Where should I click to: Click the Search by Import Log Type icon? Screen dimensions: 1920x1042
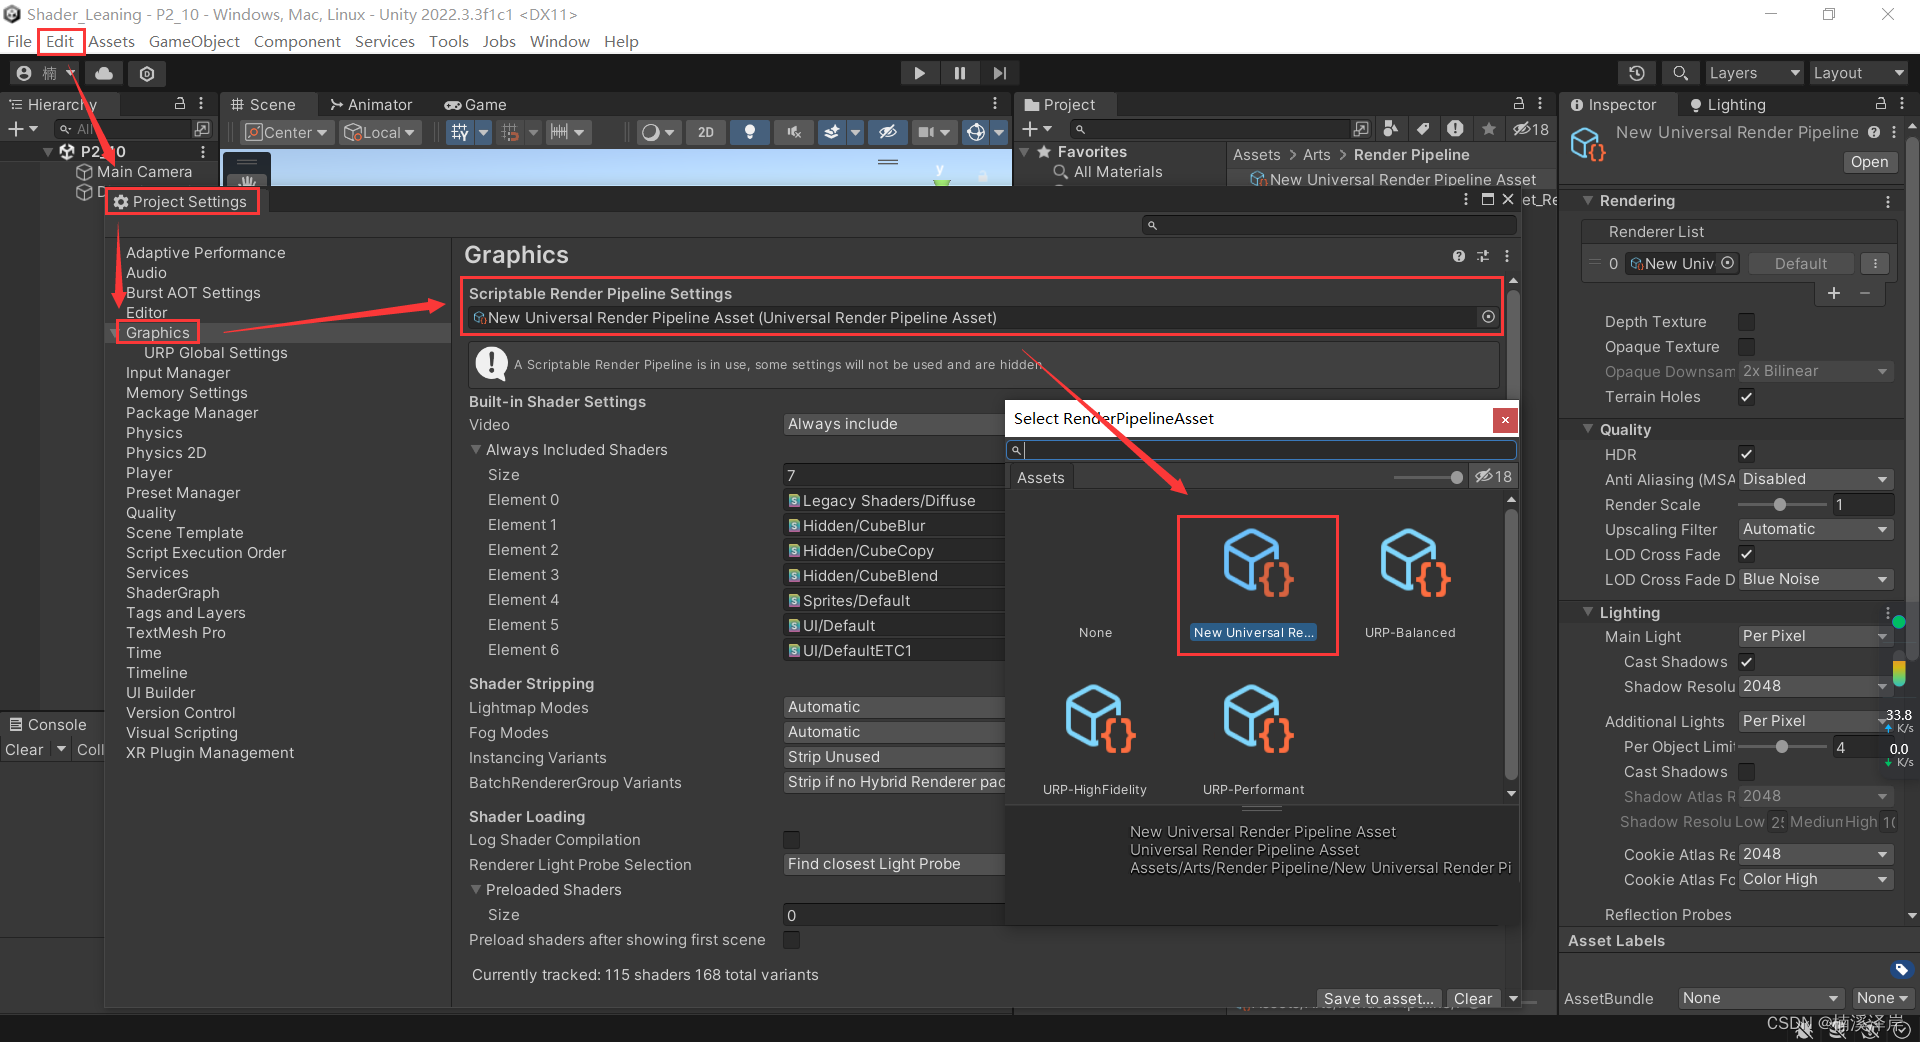click(1455, 128)
